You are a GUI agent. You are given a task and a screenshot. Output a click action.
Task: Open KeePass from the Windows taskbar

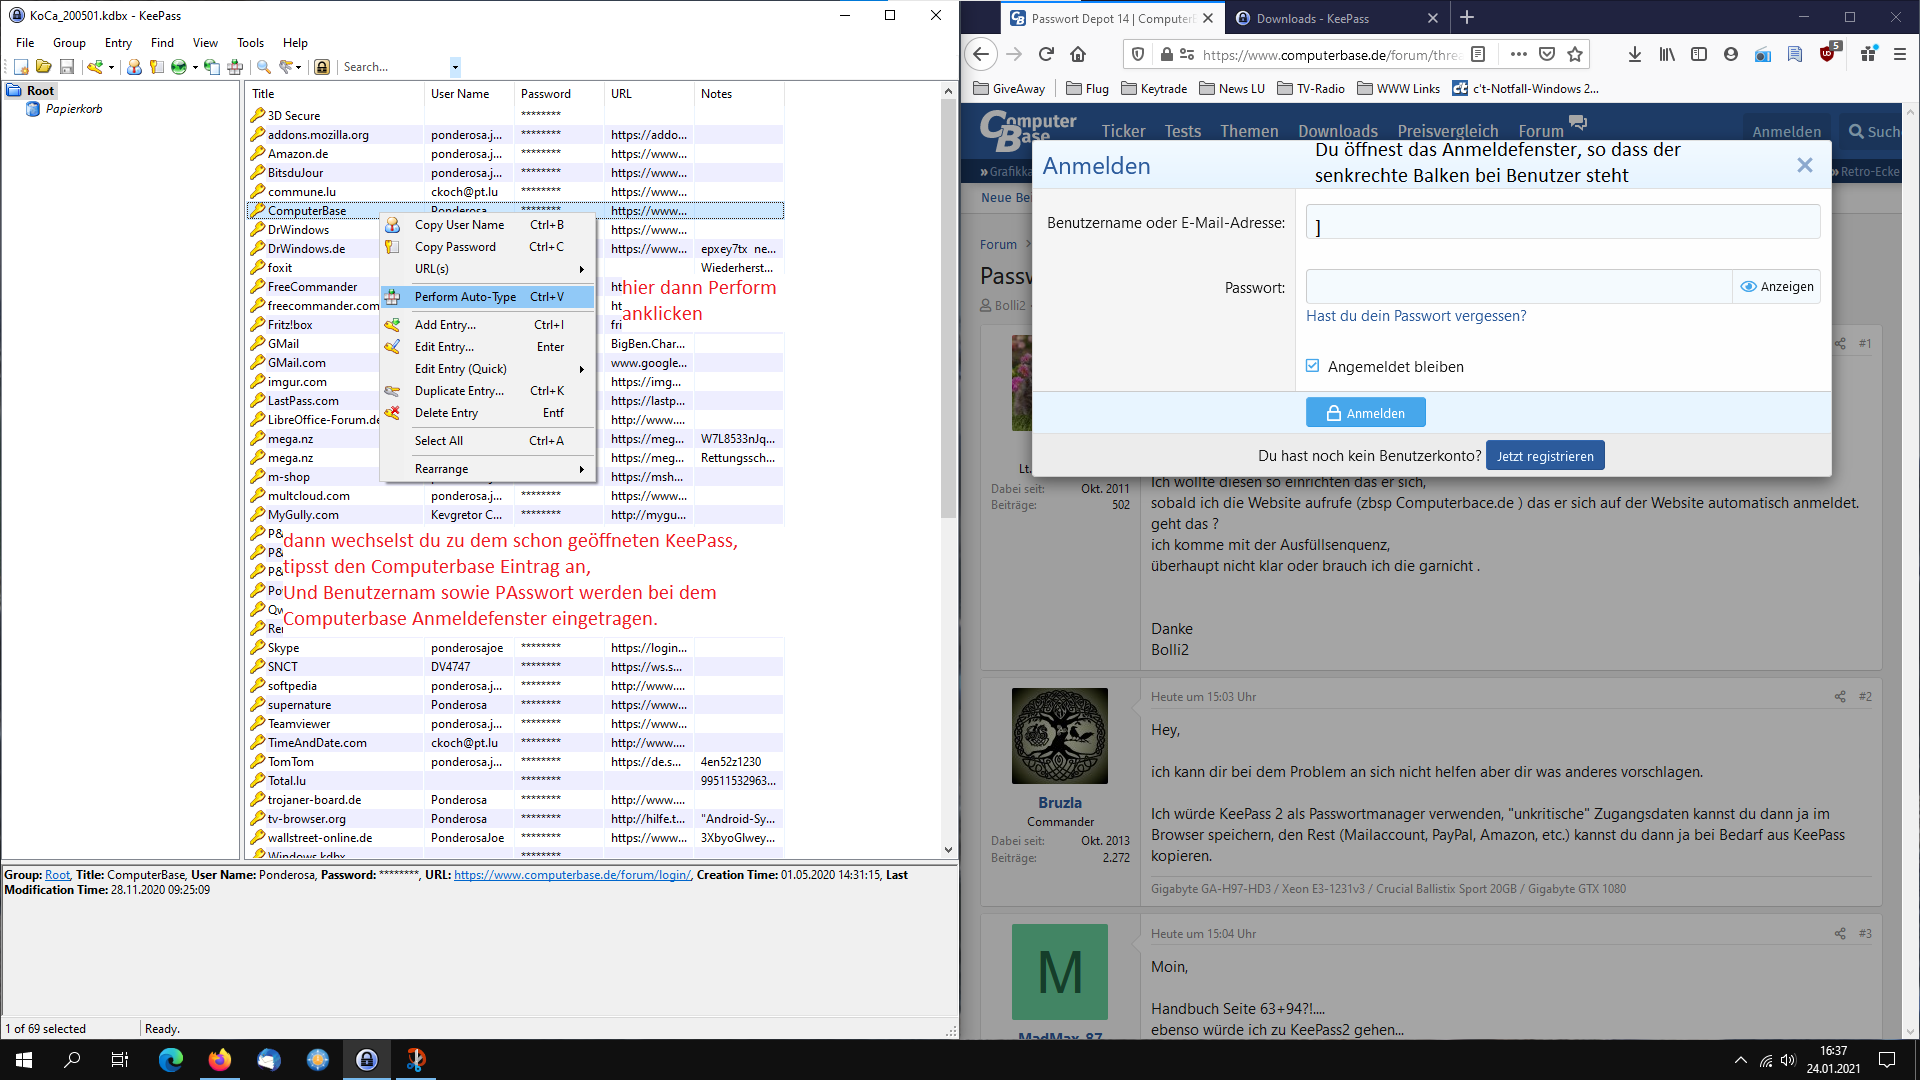[367, 1060]
